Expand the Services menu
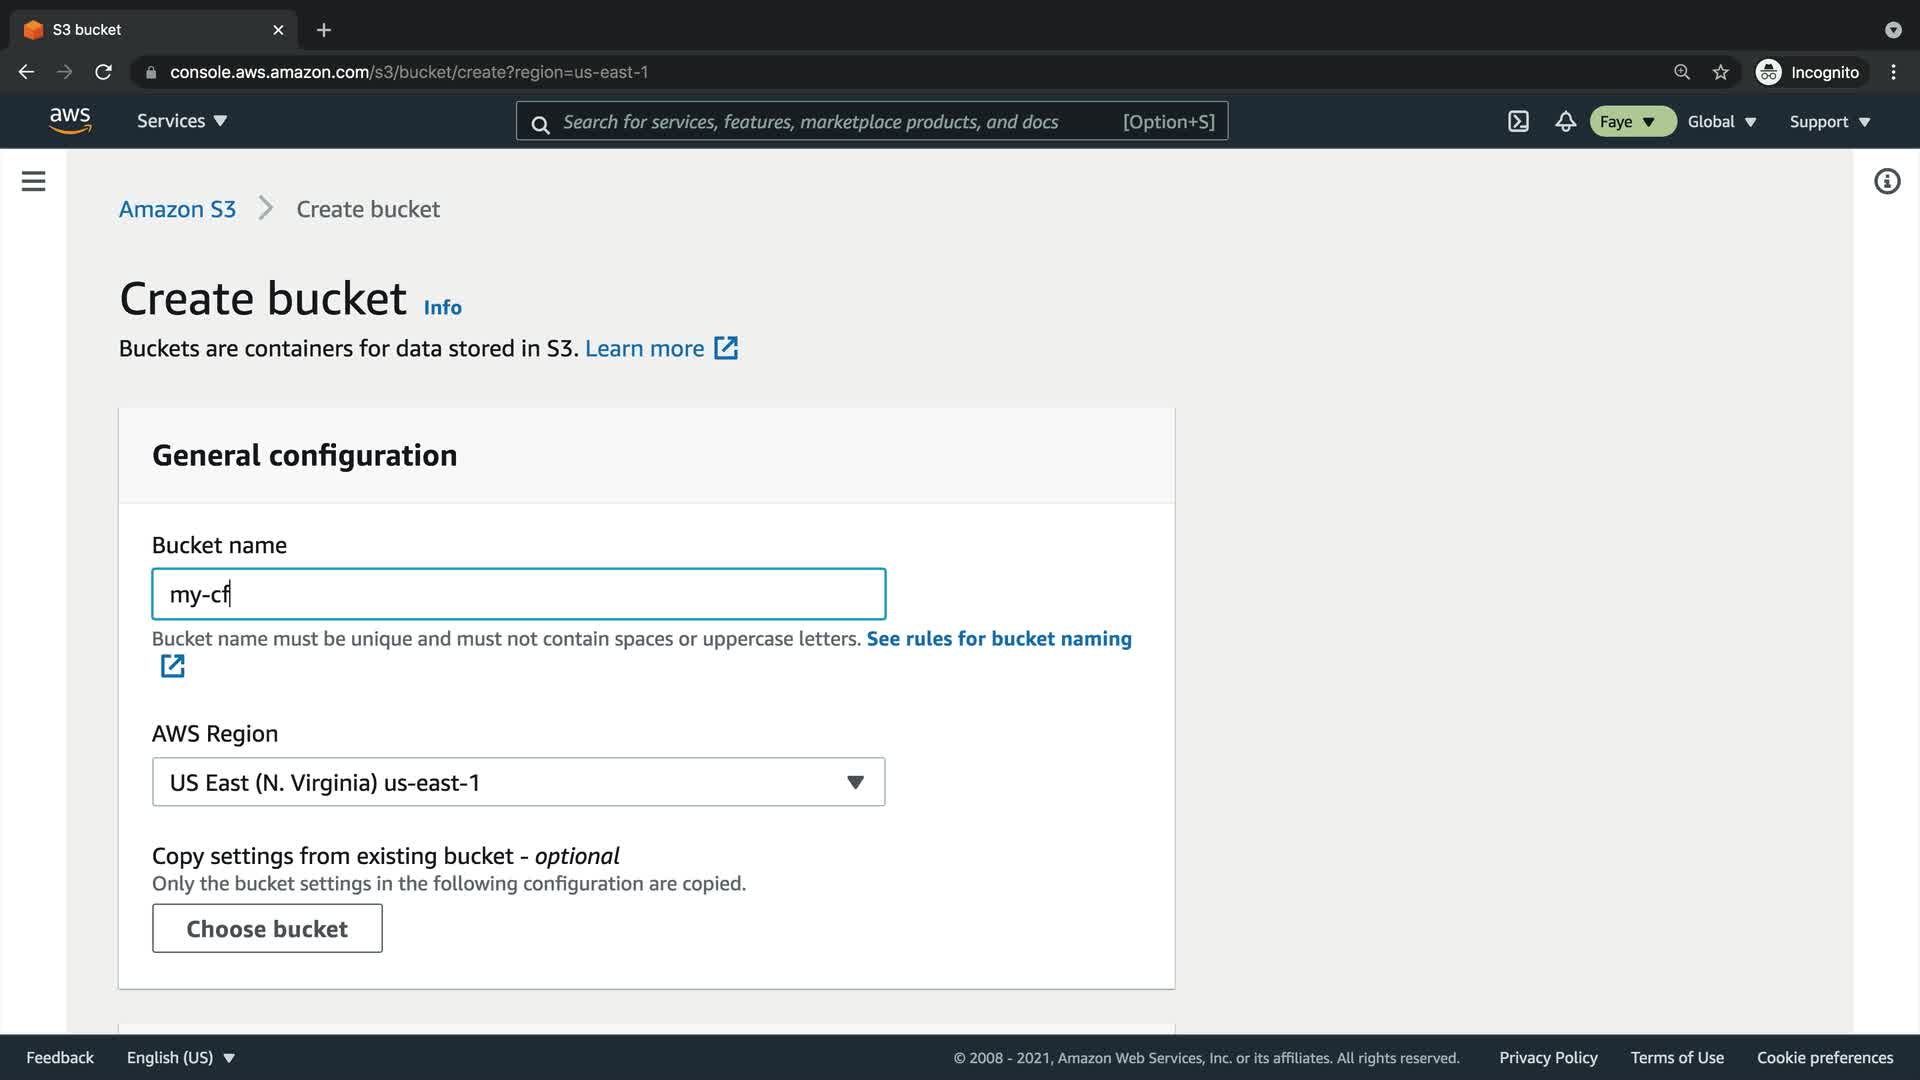This screenshot has height=1080, width=1920. pos(182,121)
